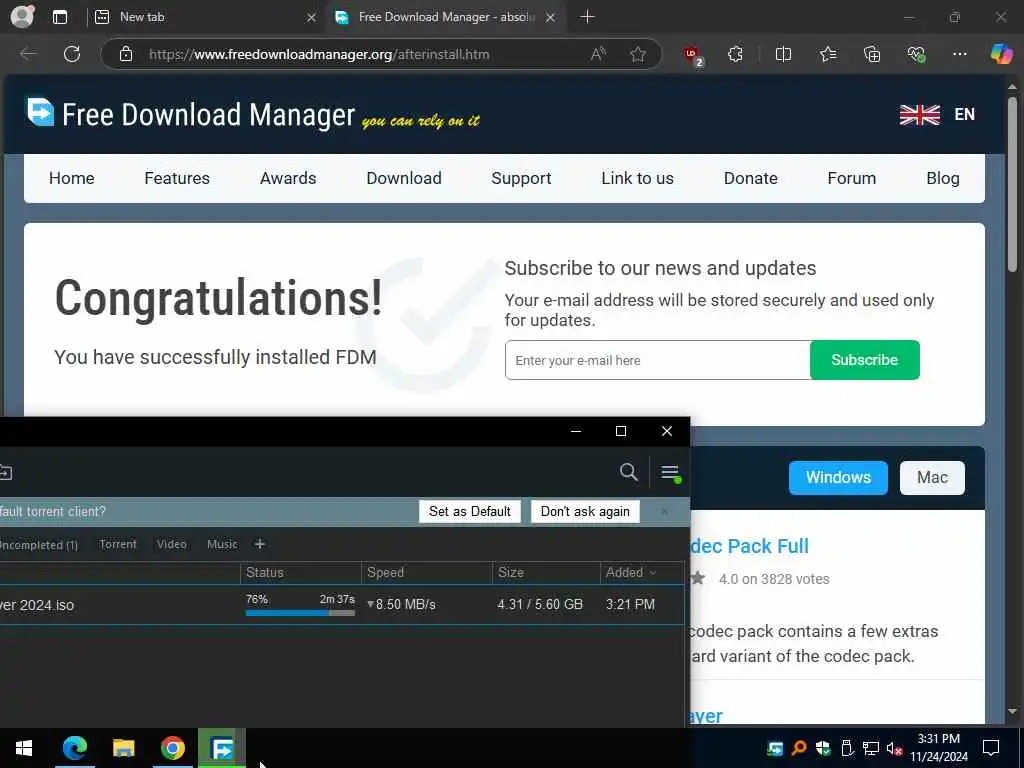This screenshot has width=1024, height=768.
Task: Open a new browser tab with plus
Action: point(587,17)
